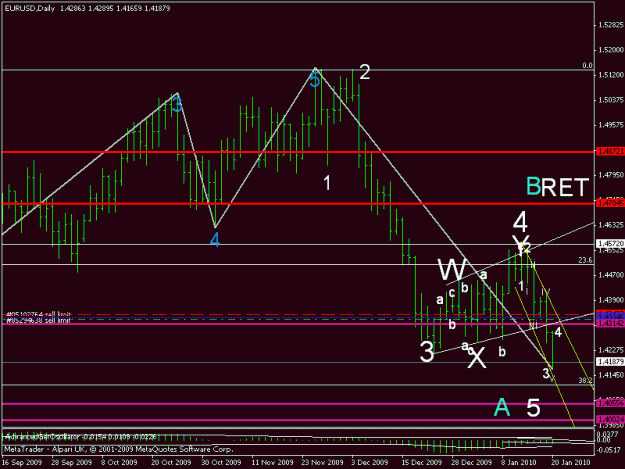Select the magenta 1.40556 price label
Screen dimensions: 625x469
611,404
